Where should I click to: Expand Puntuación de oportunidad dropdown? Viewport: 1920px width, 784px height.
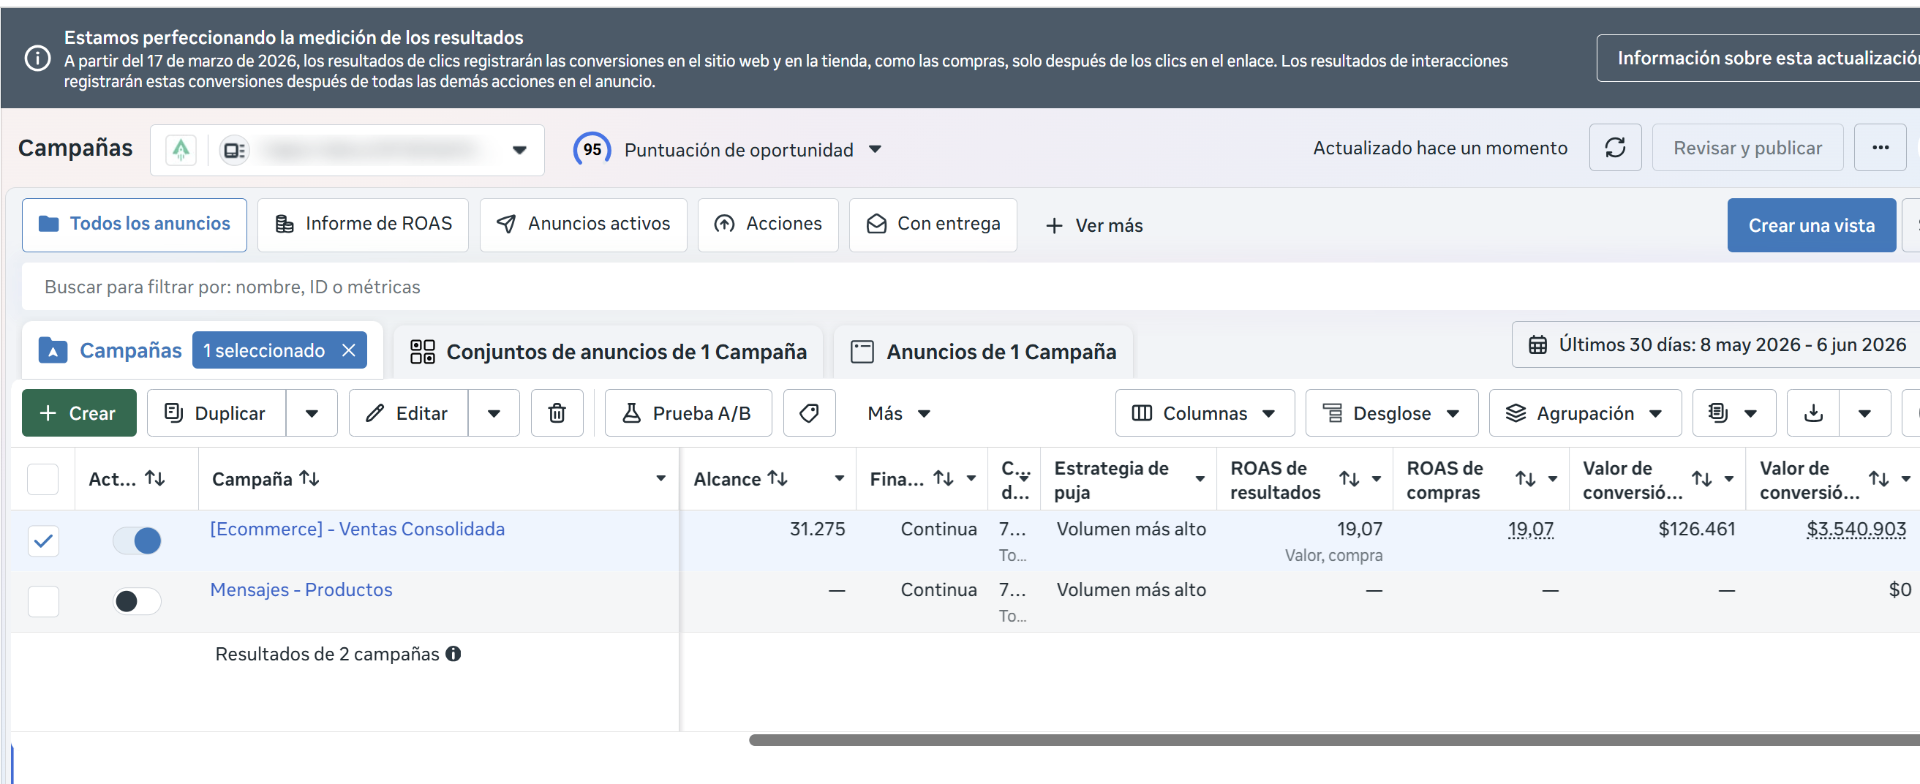(875, 149)
